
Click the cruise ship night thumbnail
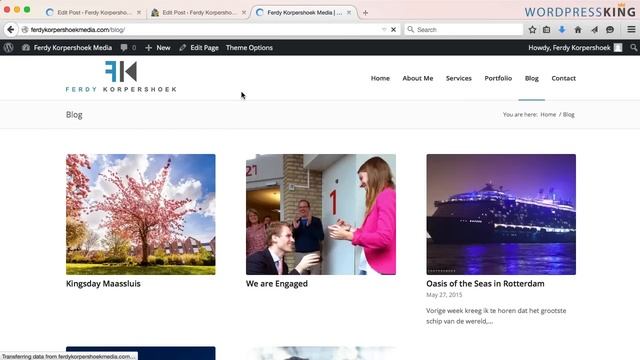501,214
